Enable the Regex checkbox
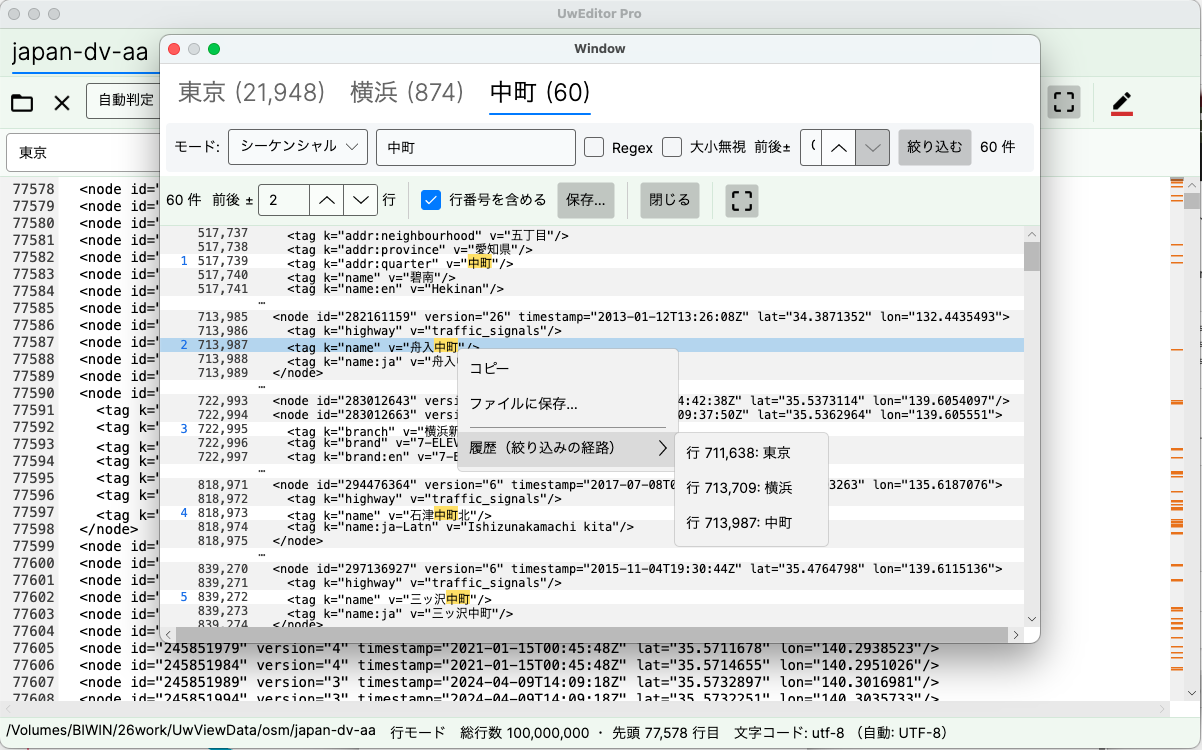The image size is (1202, 750). pos(594,147)
